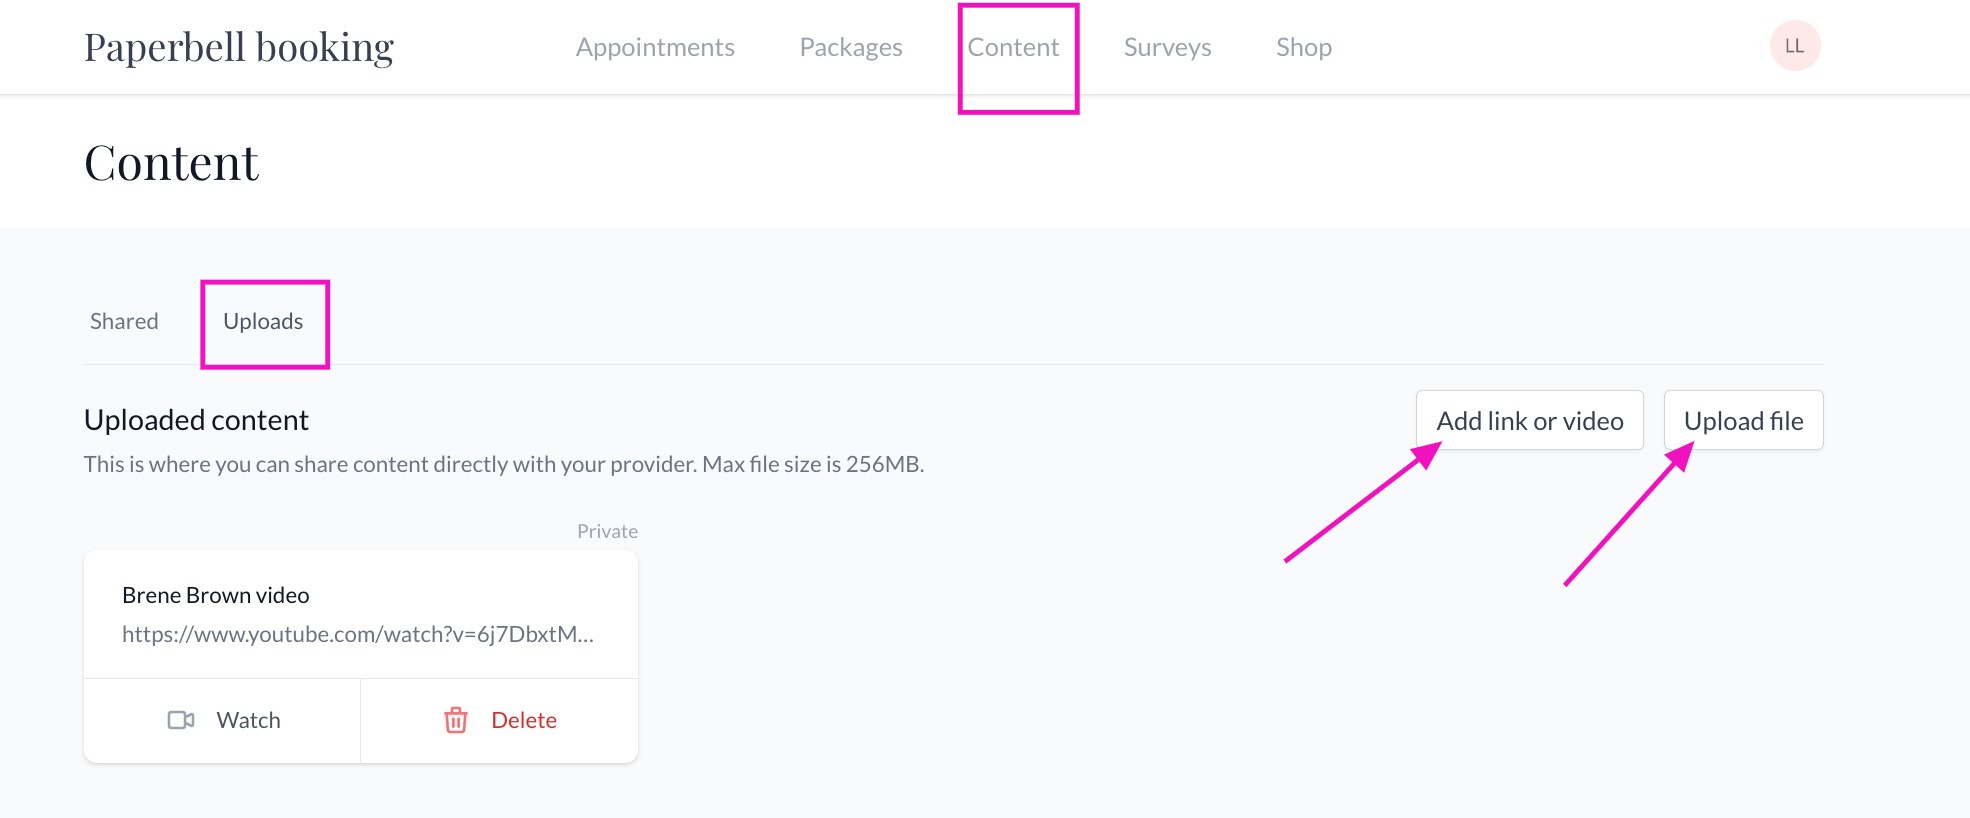
Task: Navigate to Packages
Action: click(850, 46)
